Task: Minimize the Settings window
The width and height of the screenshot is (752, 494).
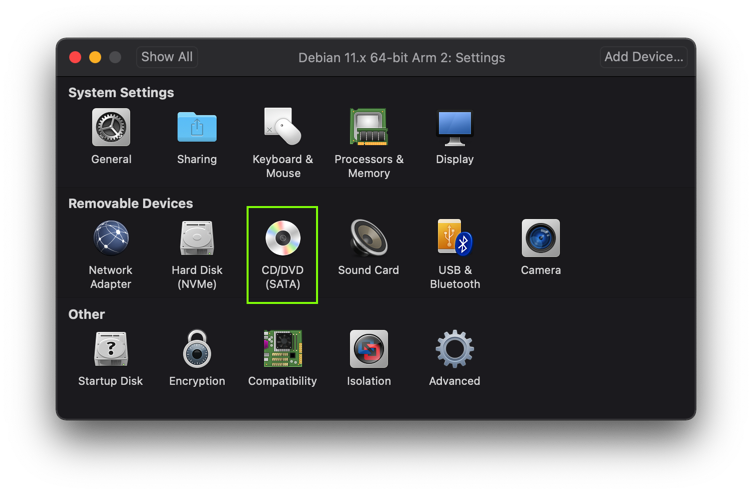Action: [95, 58]
